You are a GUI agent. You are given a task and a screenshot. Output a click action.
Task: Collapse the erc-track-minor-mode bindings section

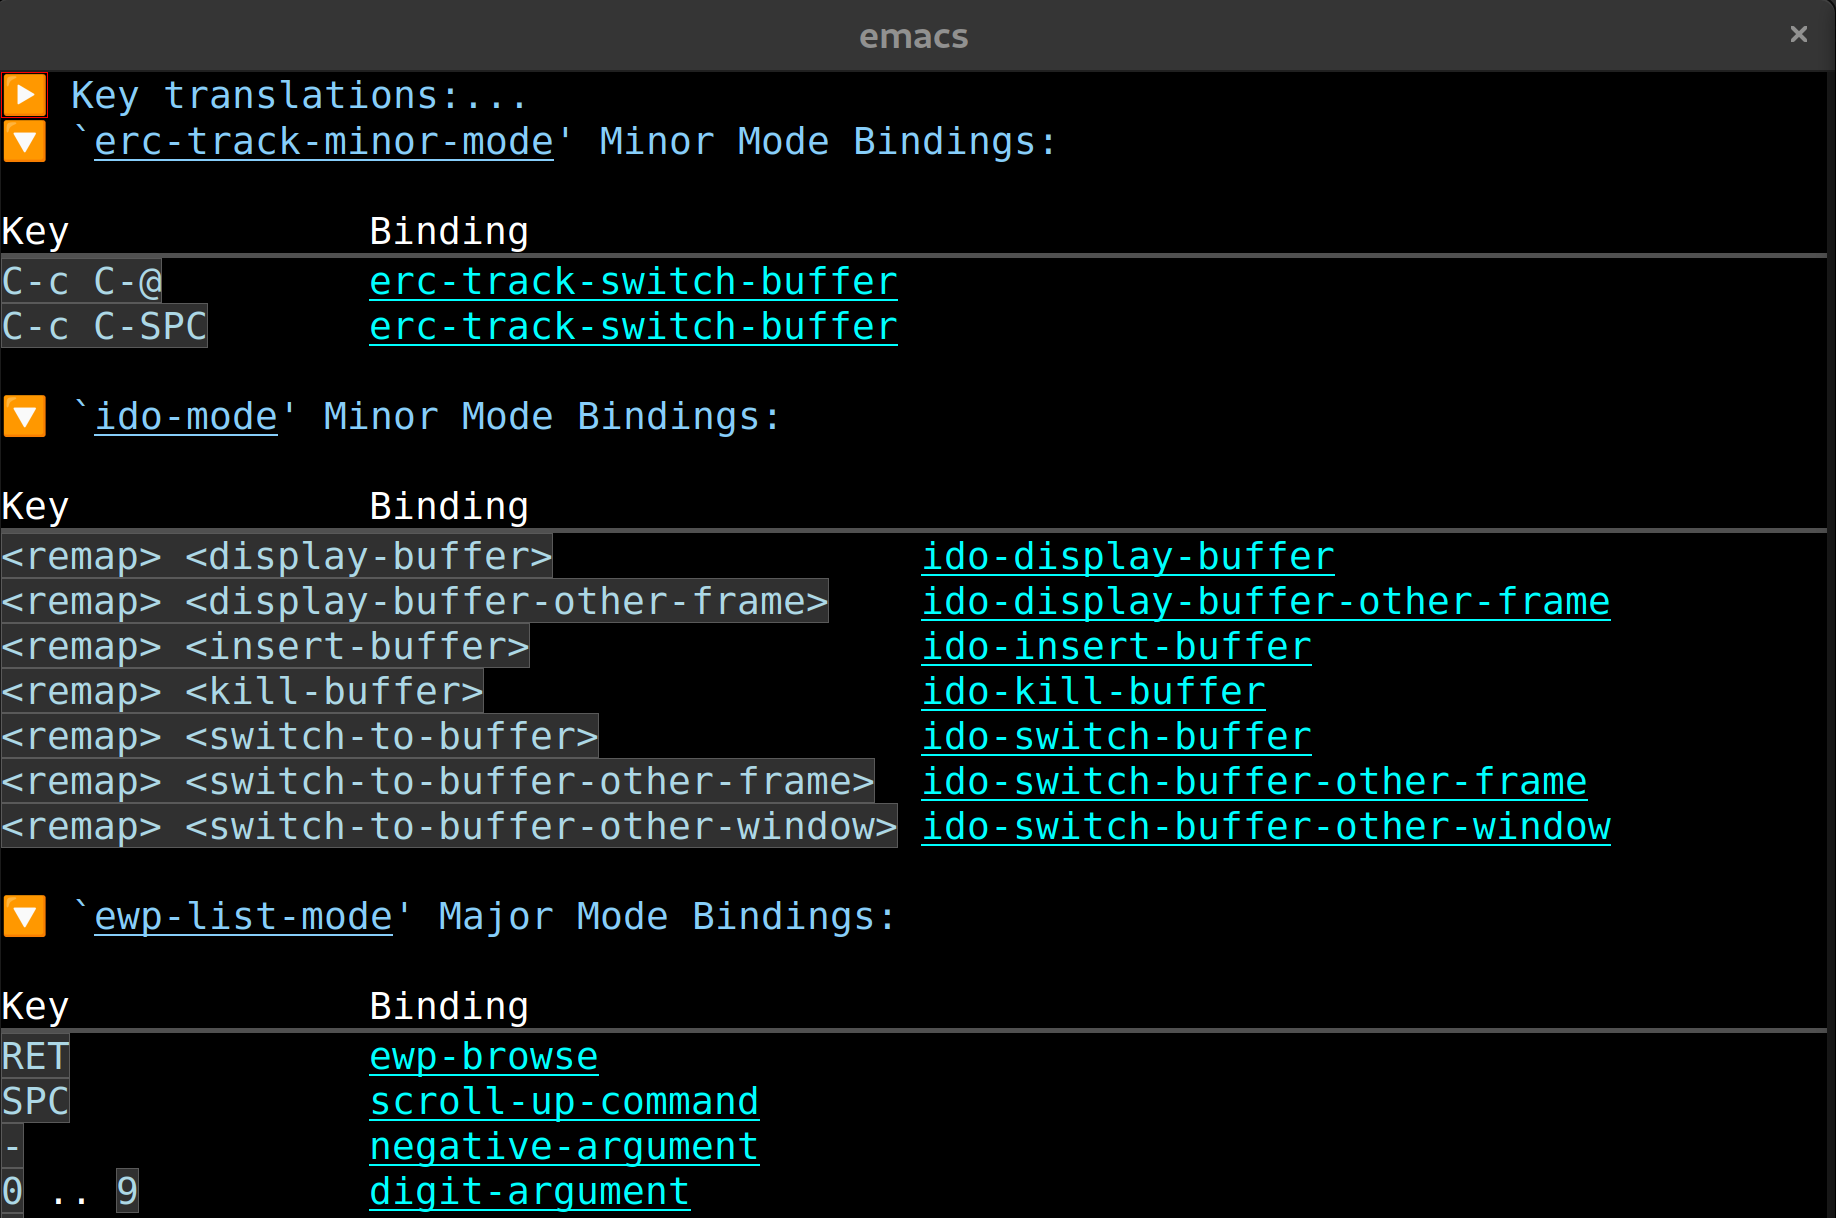pos(25,141)
